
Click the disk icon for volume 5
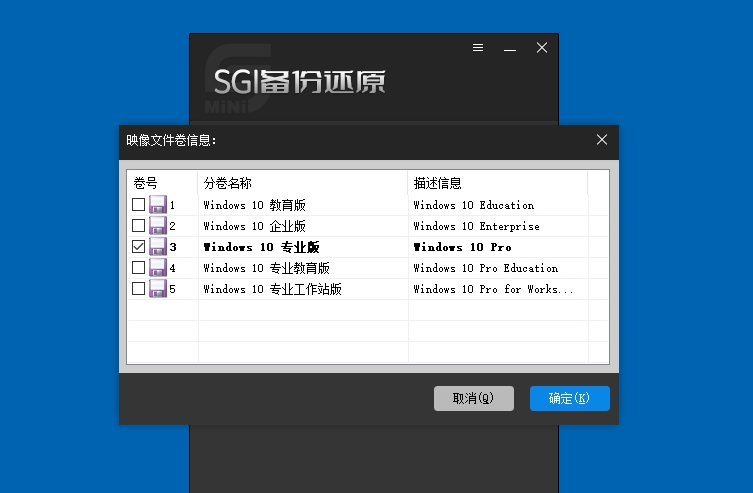pos(158,289)
